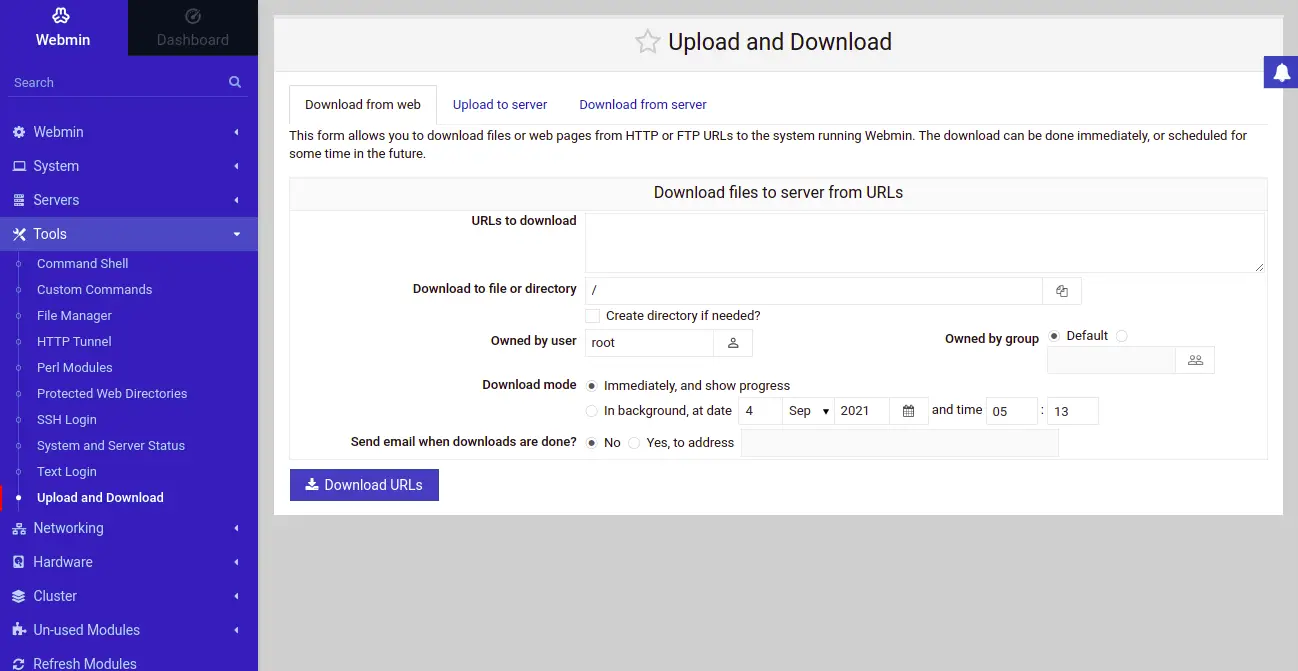Screen dimensions: 1298x671
Task: Click the Owned by group text field
Action: coord(1111,360)
